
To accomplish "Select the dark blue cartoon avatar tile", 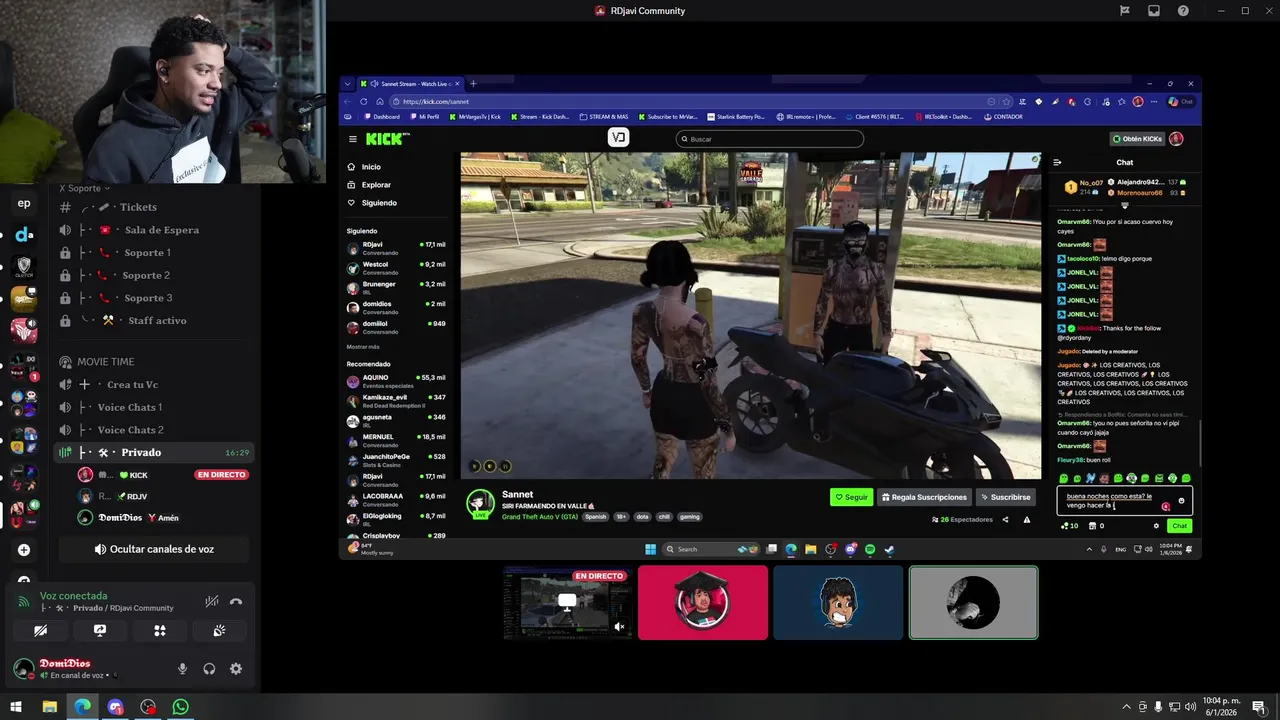I will (838, 603).
